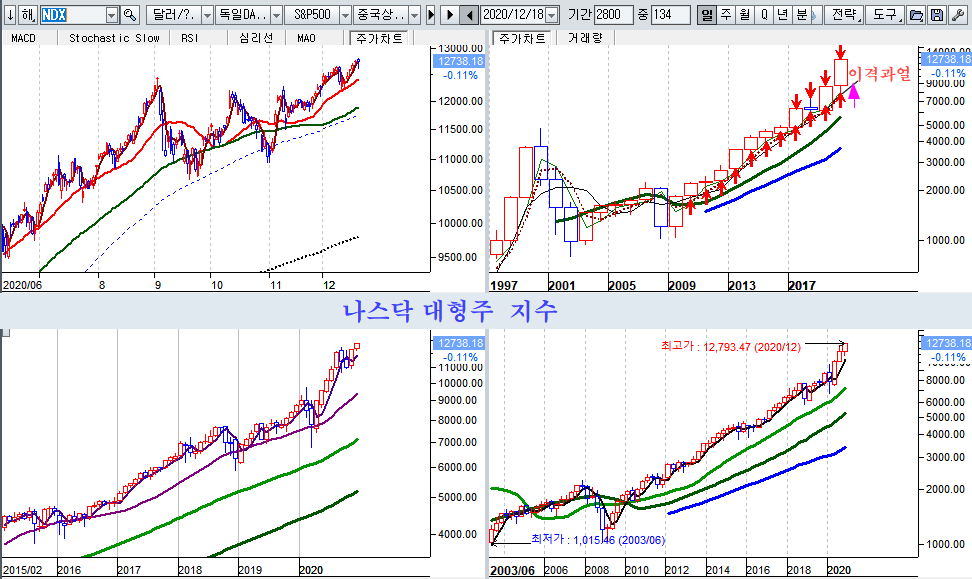Image resolution: width=972 pixels, height=579 pixels.
Task: Expand the 달러/?. dropdown arrow
Action: [x=207, y=15]
